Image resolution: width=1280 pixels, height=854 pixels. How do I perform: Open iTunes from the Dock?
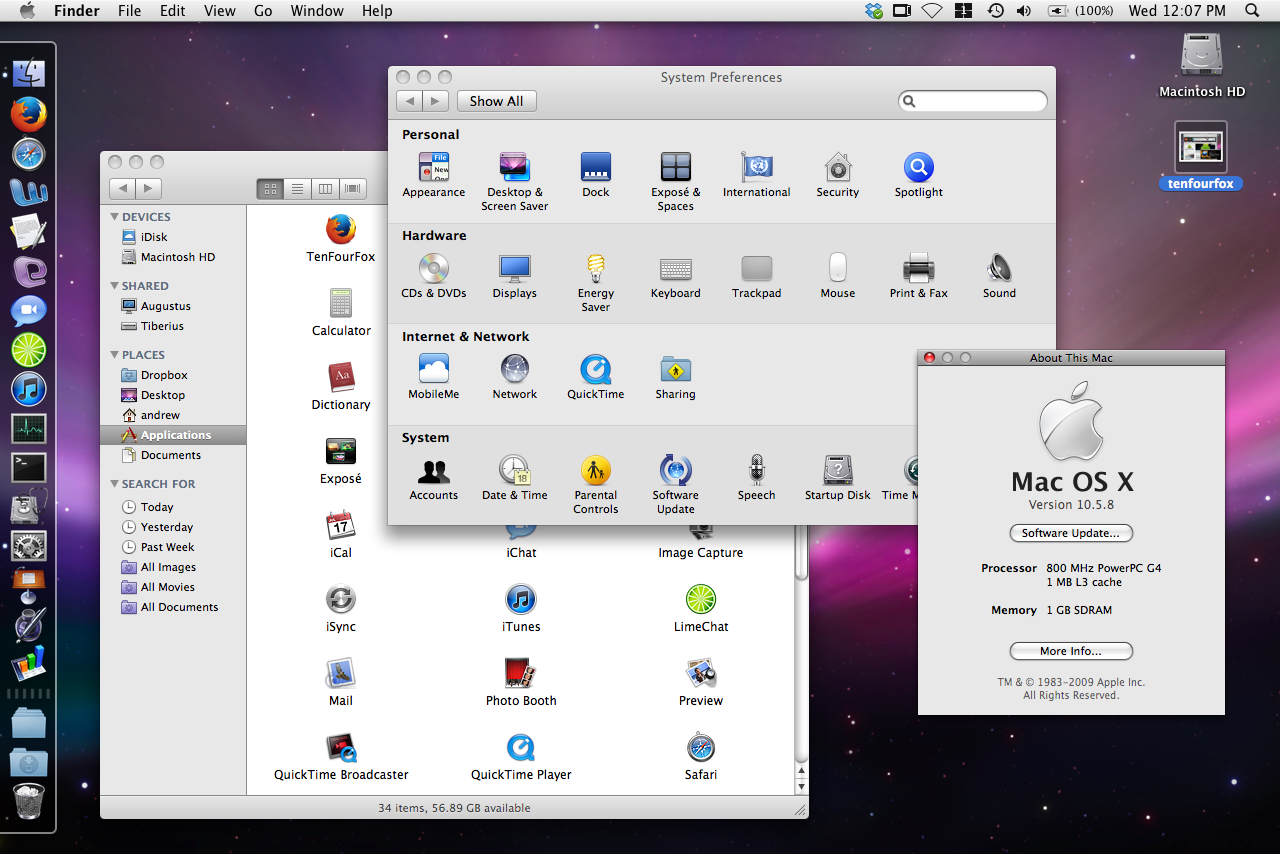(x=29, y=388)
